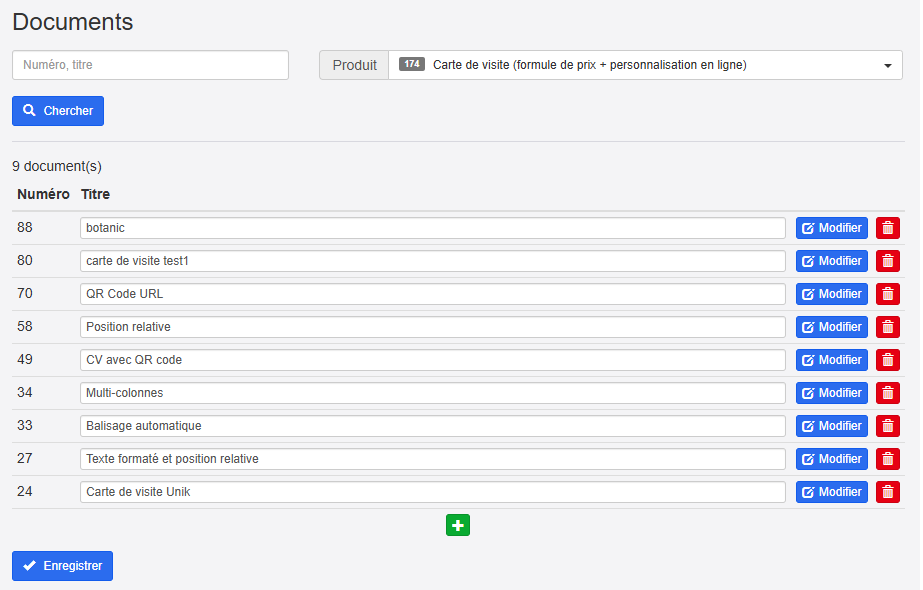Click Modifier for botanic document
This screenshot has height=590, width=923.
(831, 228)
